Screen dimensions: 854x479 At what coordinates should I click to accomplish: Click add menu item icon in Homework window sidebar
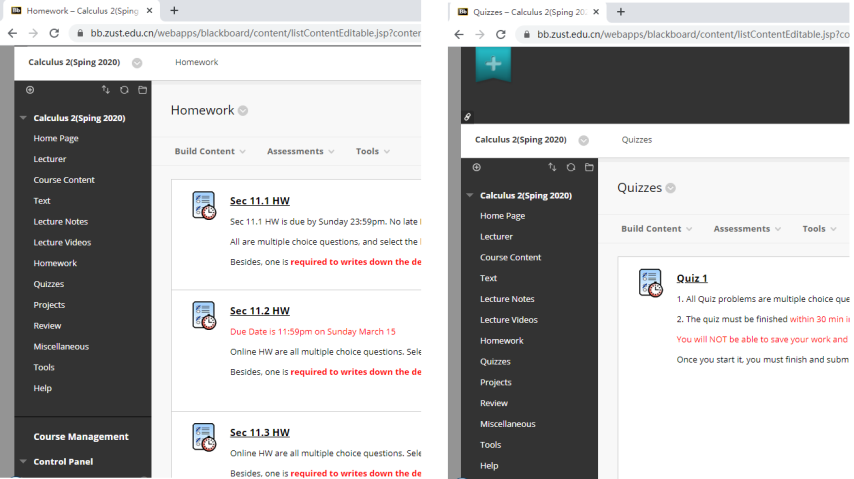point(30,90)
